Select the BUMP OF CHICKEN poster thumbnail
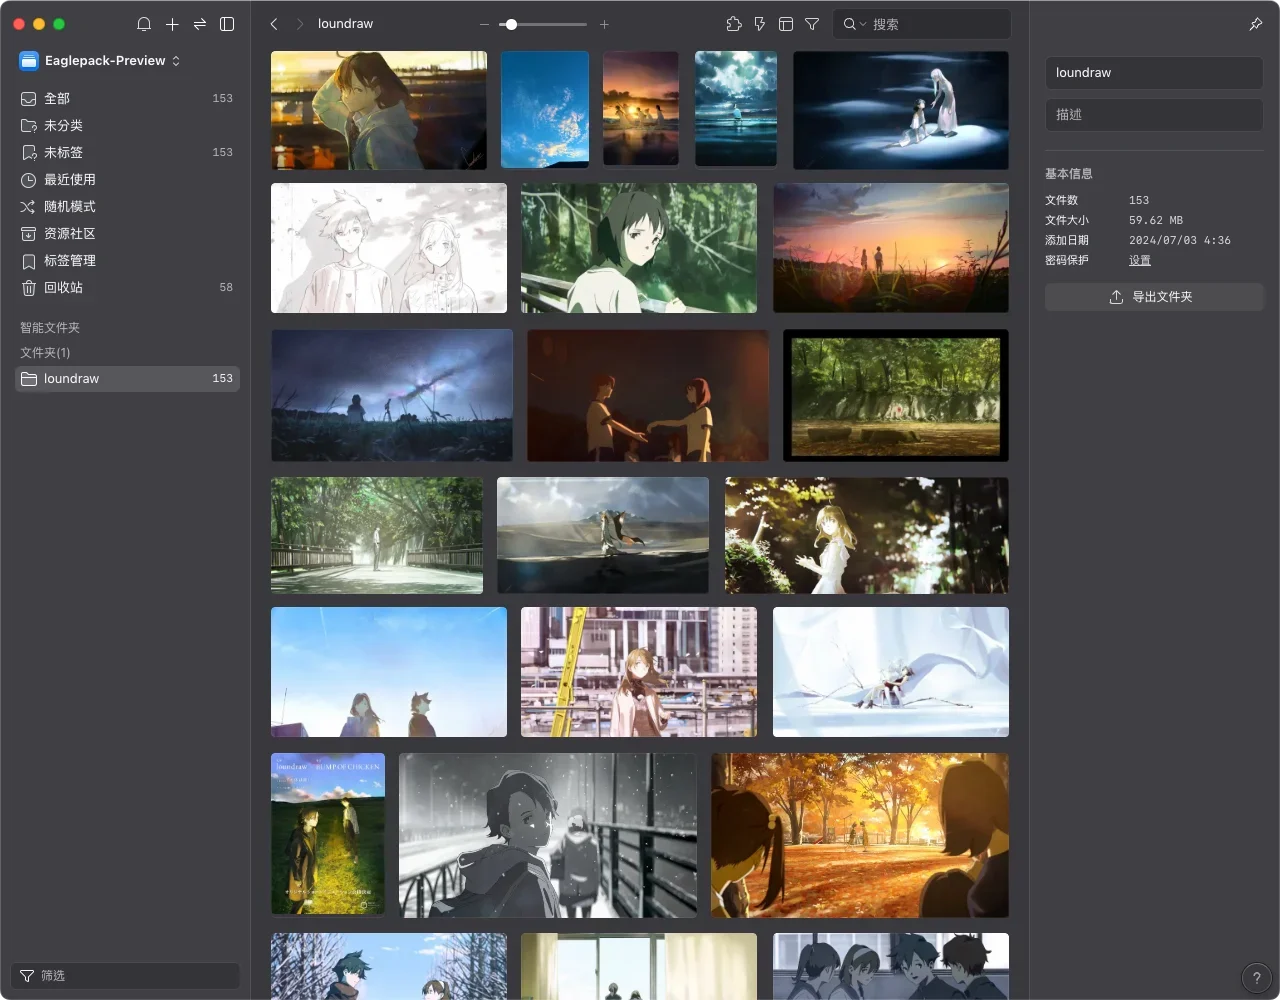Image resolution: width=1280 pixels, height=1000 pixels. (328, 834)
